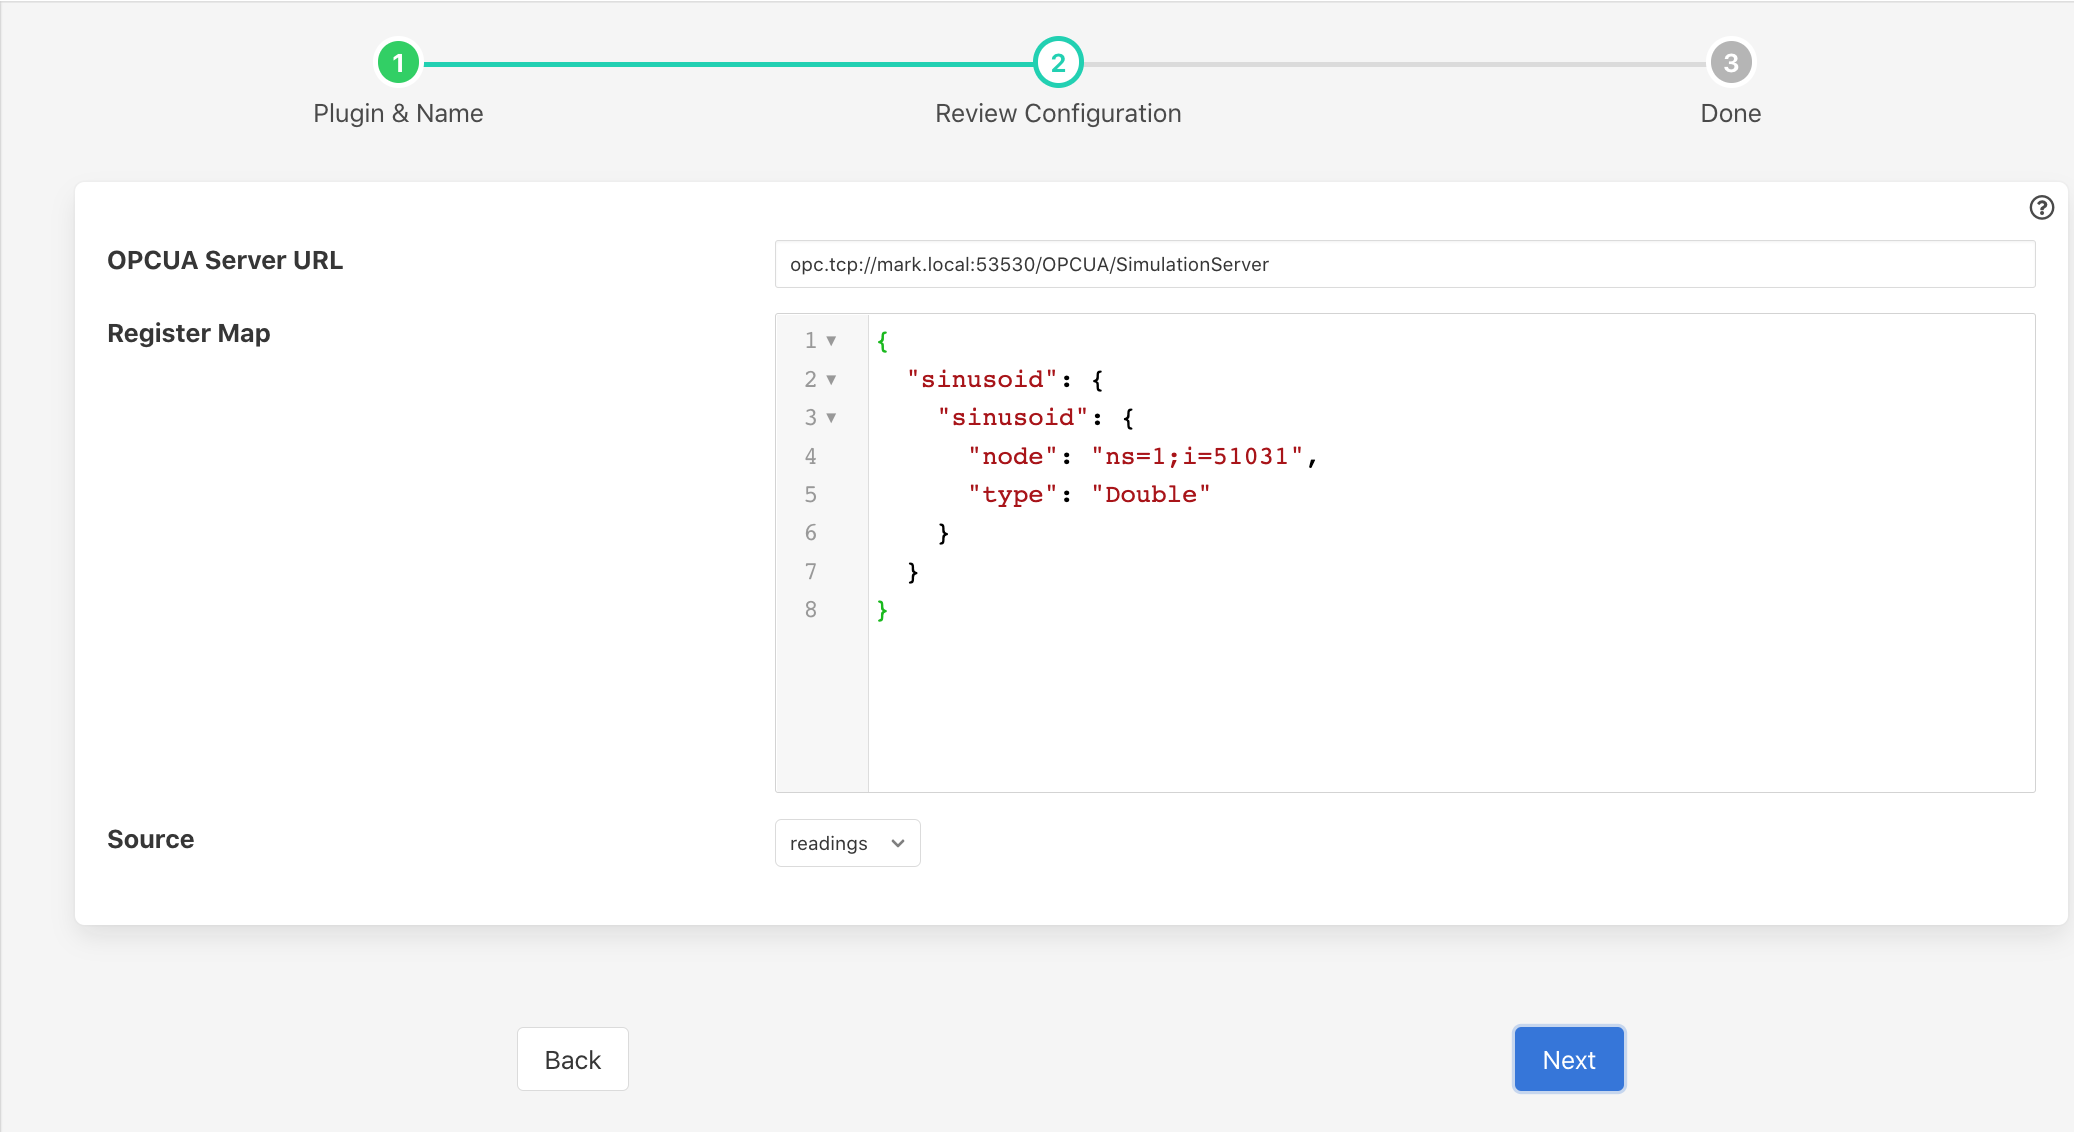Click the Plugin & Name step label
2074x1132 pixels.
[x=398, y=113]
